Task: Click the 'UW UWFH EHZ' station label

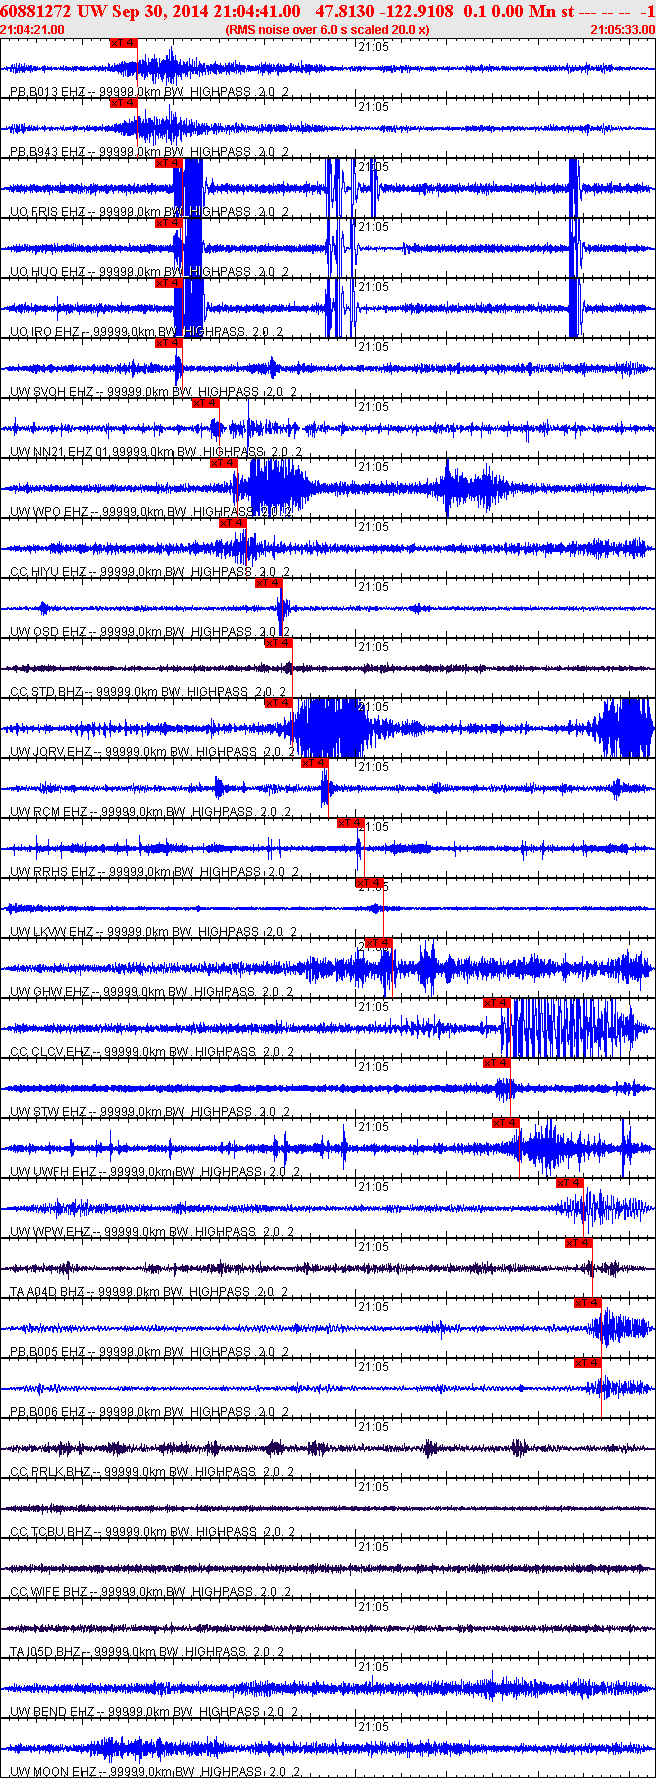Action: [x=51, y=1172]
